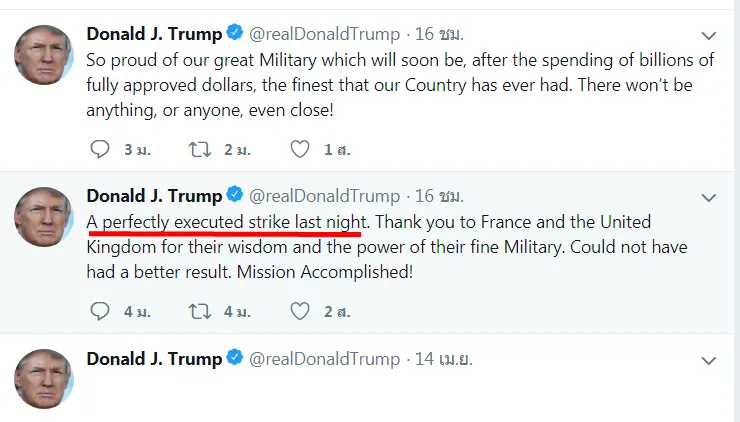Screen dimensions: 740x422
Task: Reply to the 'So proud of our great Military' tweet
Action: [100, 149]
